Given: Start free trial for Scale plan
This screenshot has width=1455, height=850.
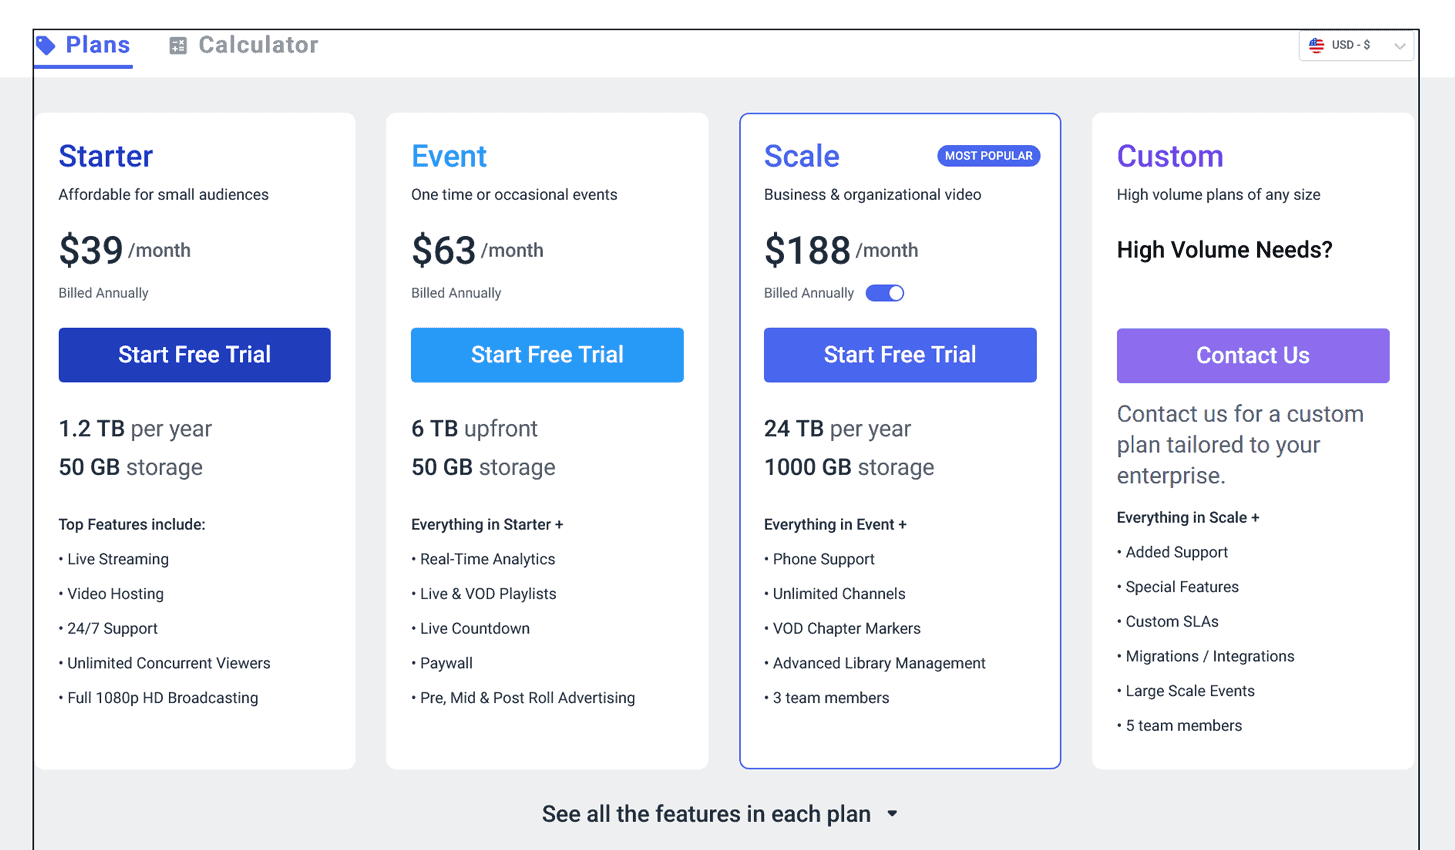Looking at the screenshot, I should 900,355.
